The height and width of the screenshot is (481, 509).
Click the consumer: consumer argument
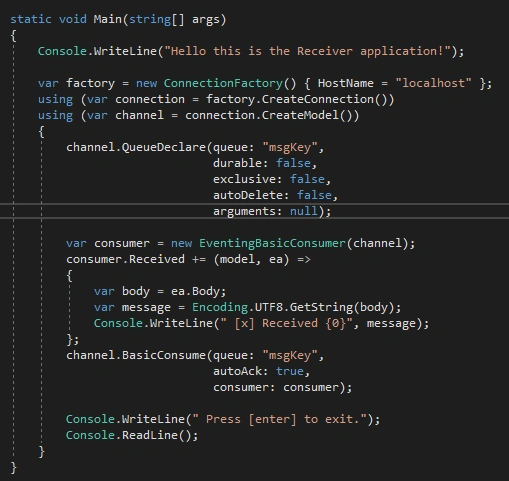pyautogui.click(x=276, y=387)
